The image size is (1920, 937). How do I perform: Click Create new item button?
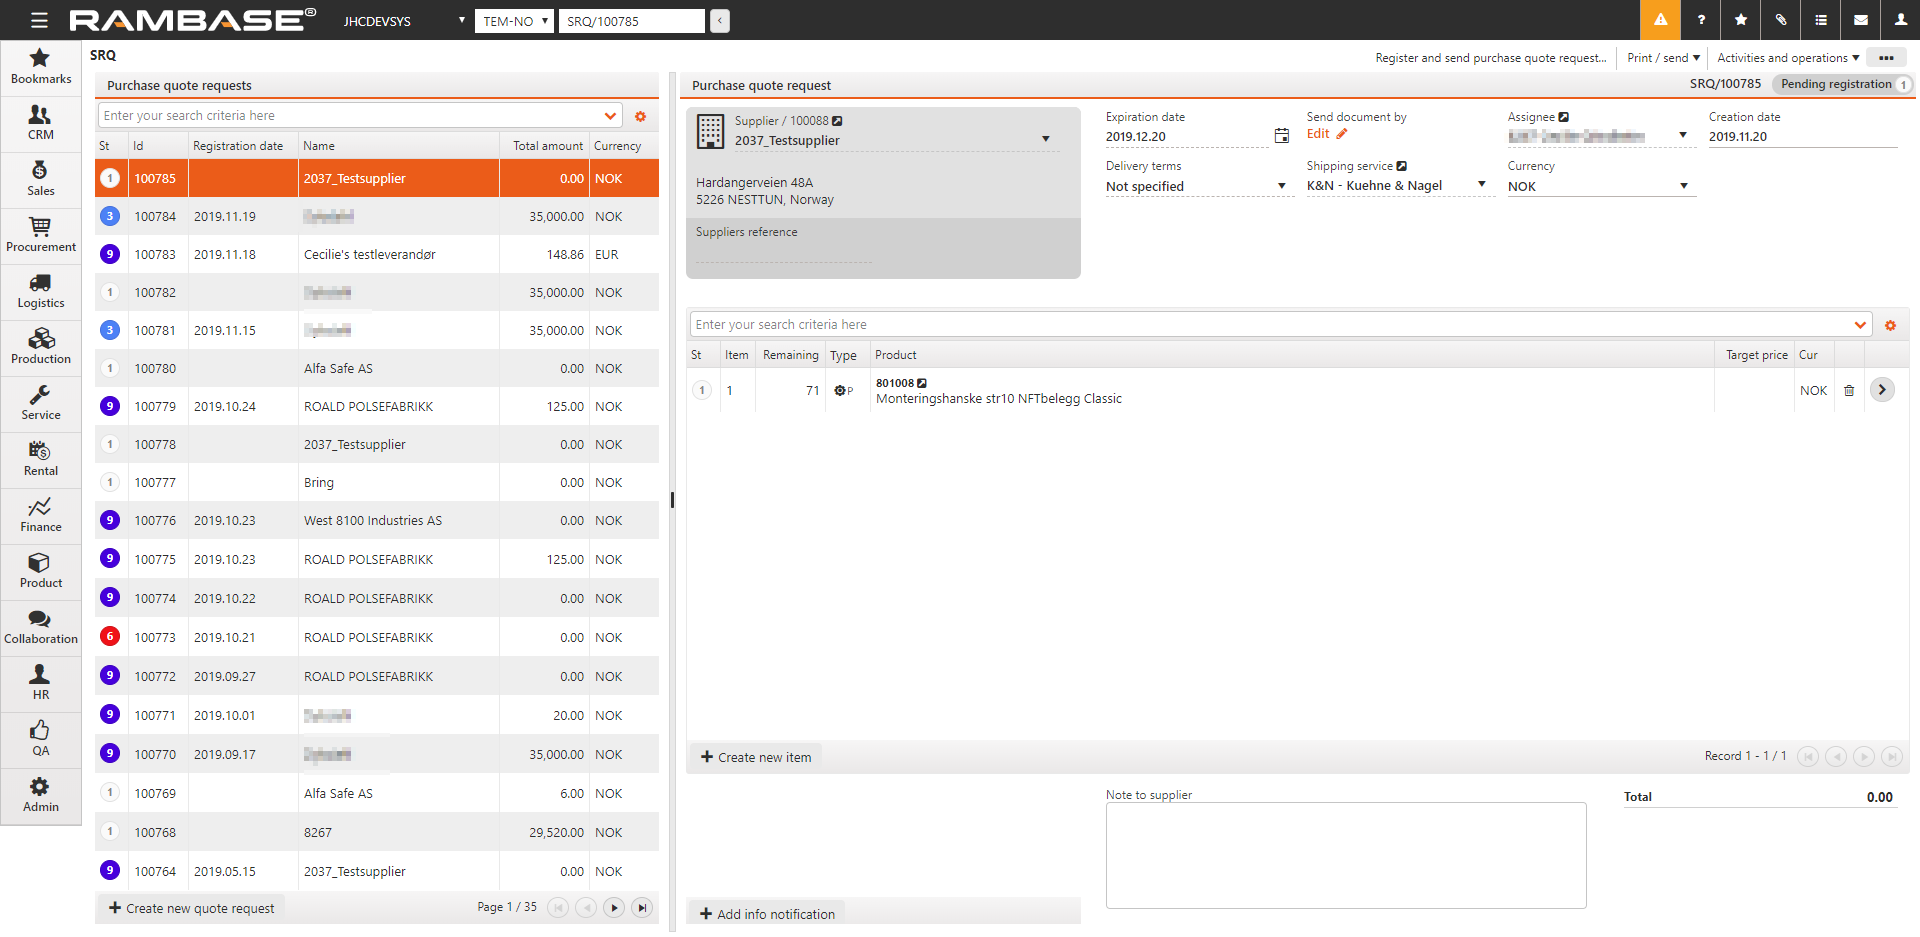pyautogui.click(x=756, y=757)
